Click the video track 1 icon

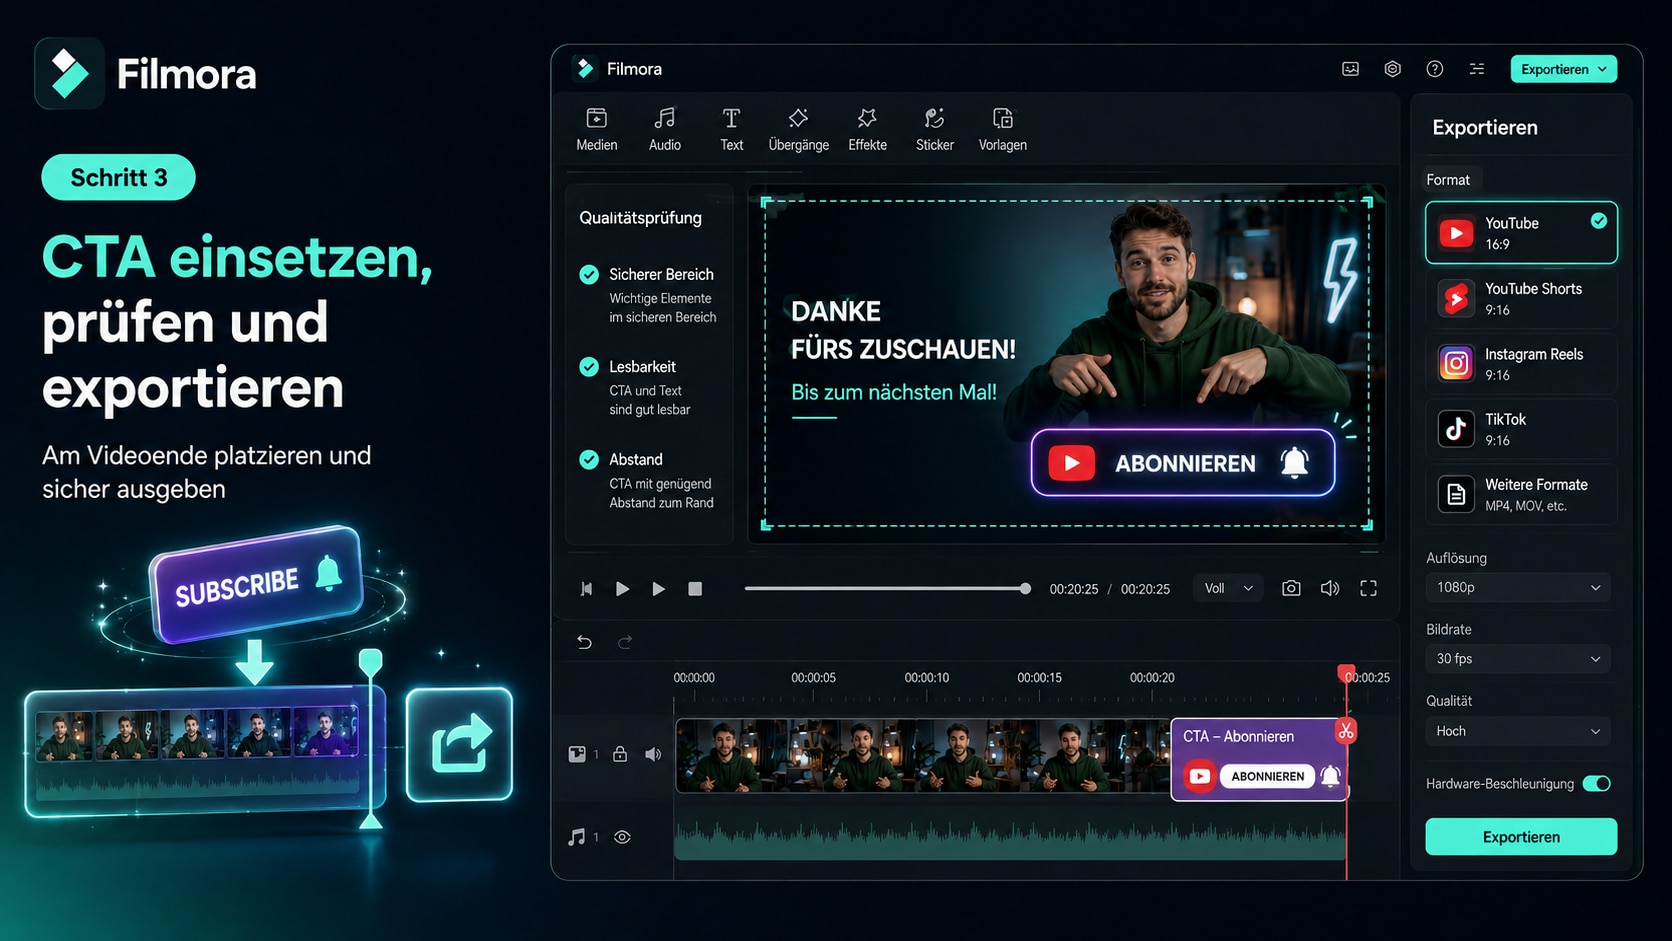click(577, 754)
